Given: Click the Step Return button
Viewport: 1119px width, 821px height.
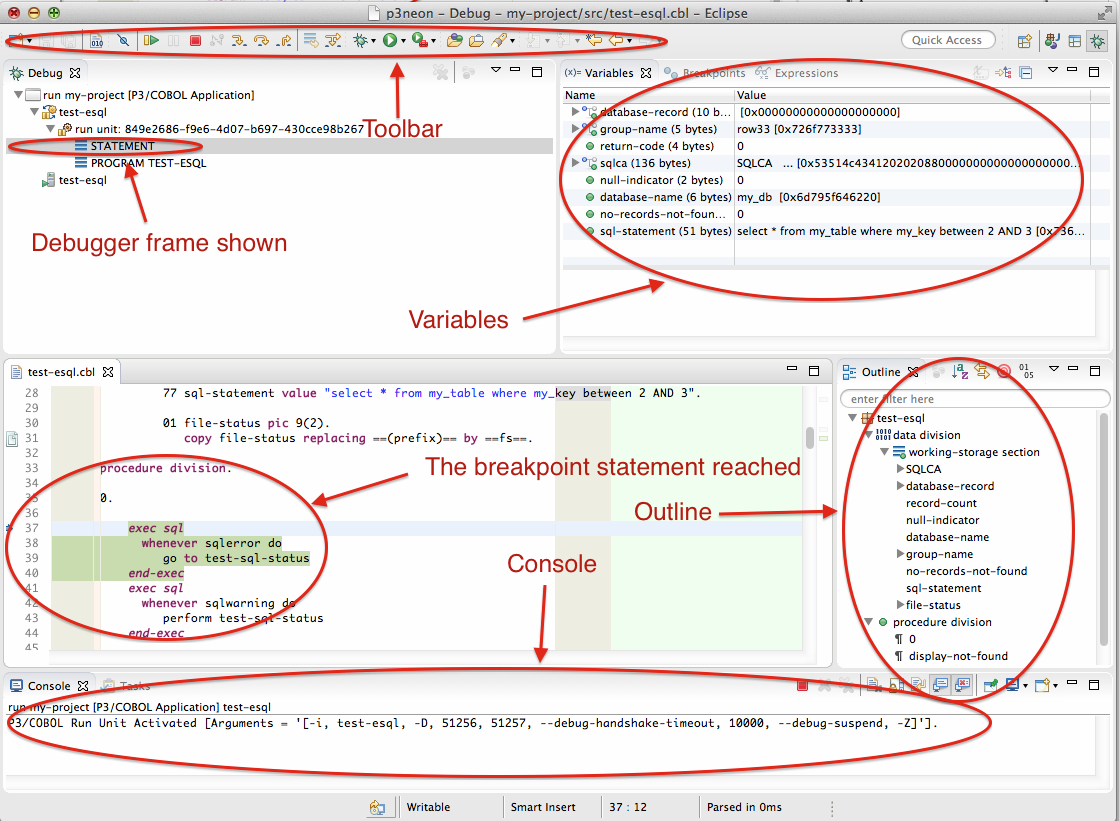Looking at the screenshot, I should pos(285,41).
